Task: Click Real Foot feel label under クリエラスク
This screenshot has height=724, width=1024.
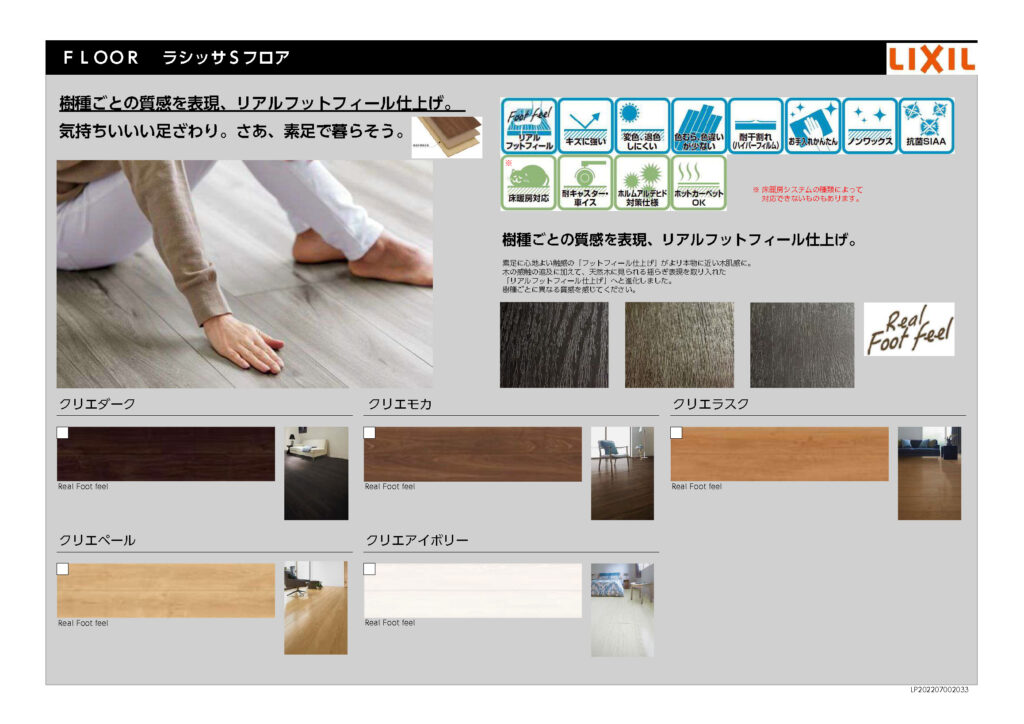Action: pos(697,486)
